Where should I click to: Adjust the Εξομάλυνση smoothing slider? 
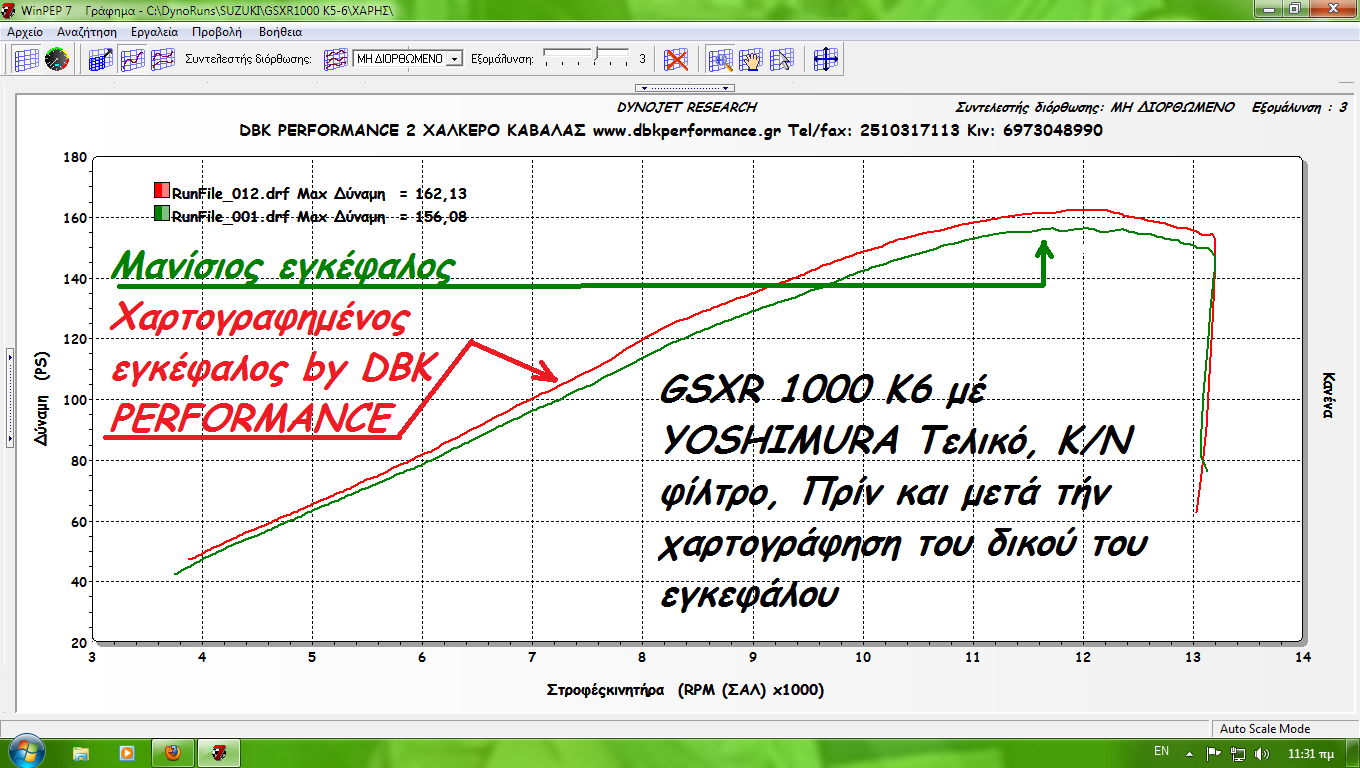[x=586, y=57]
